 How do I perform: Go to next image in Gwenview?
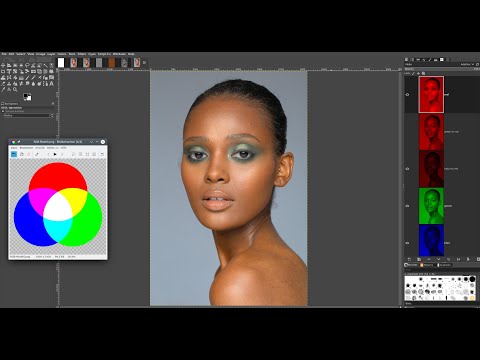tap(62, 154)
